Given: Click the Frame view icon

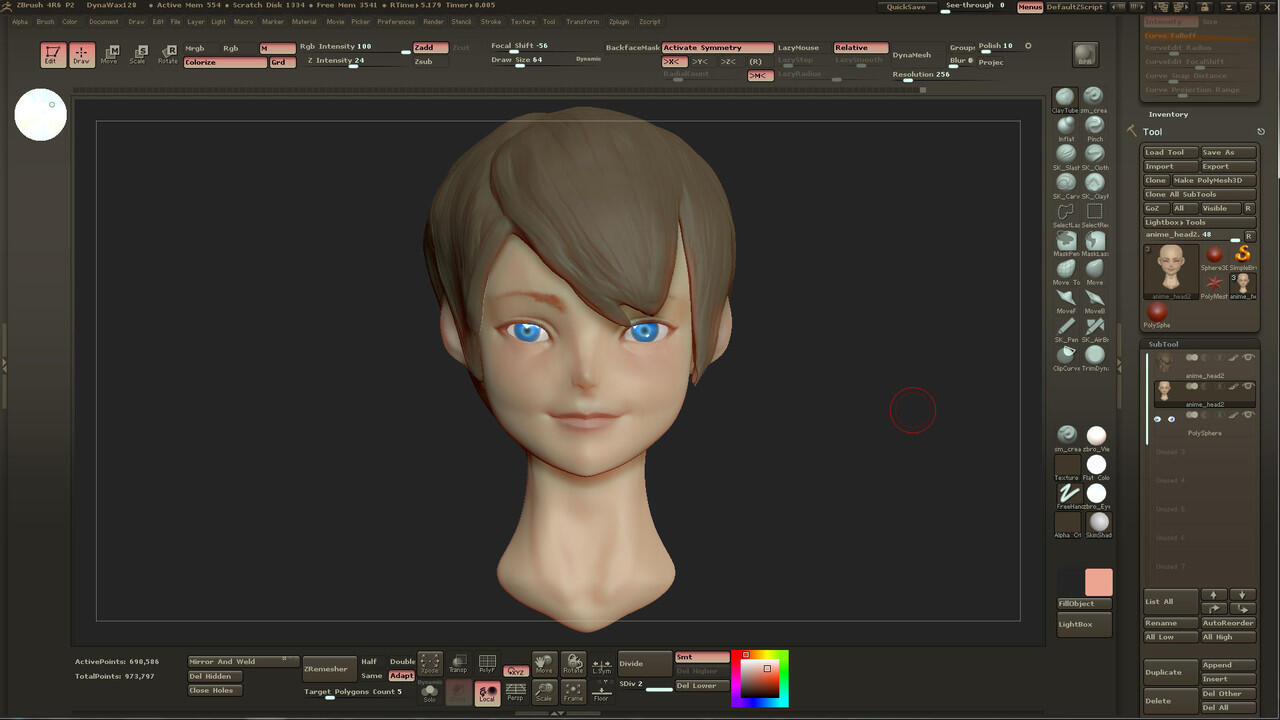Looking at the screenshot, I should [573, 692].
